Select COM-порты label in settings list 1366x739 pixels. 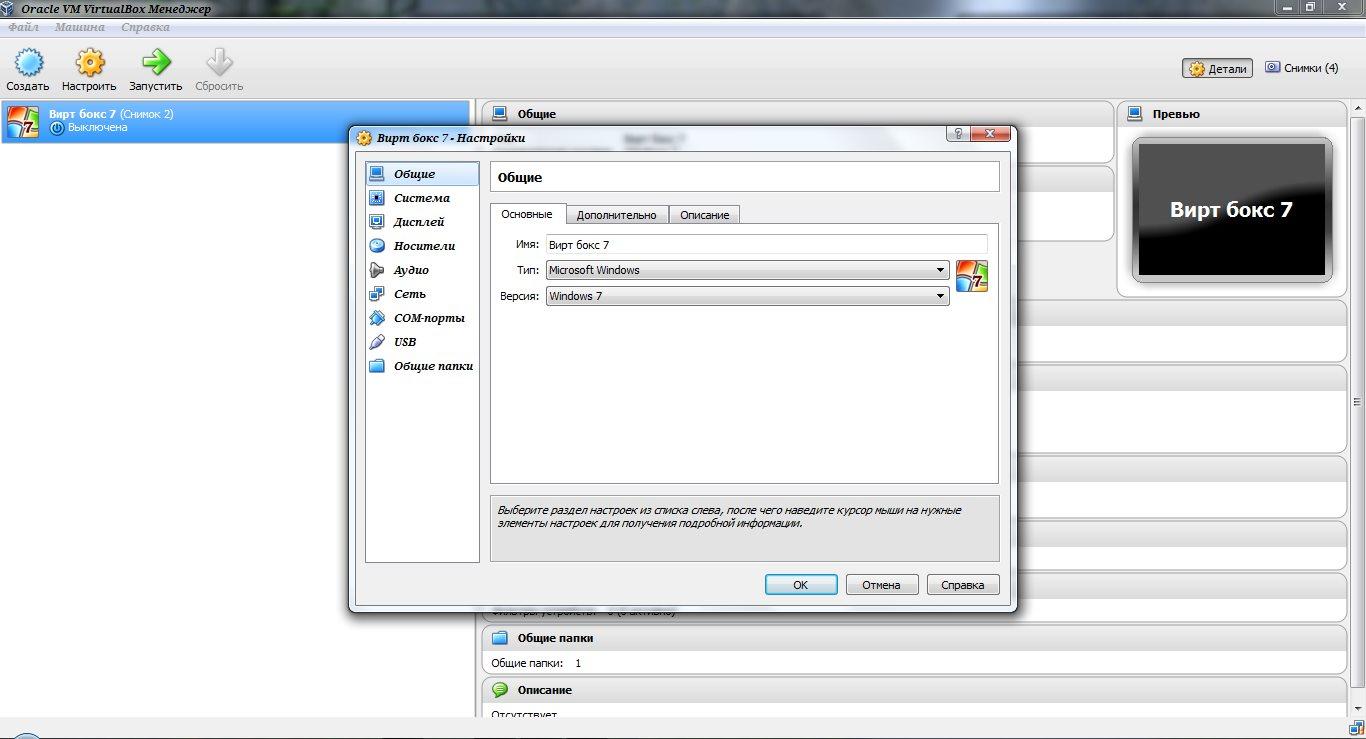pyautogui.click(x=430, y=318)
